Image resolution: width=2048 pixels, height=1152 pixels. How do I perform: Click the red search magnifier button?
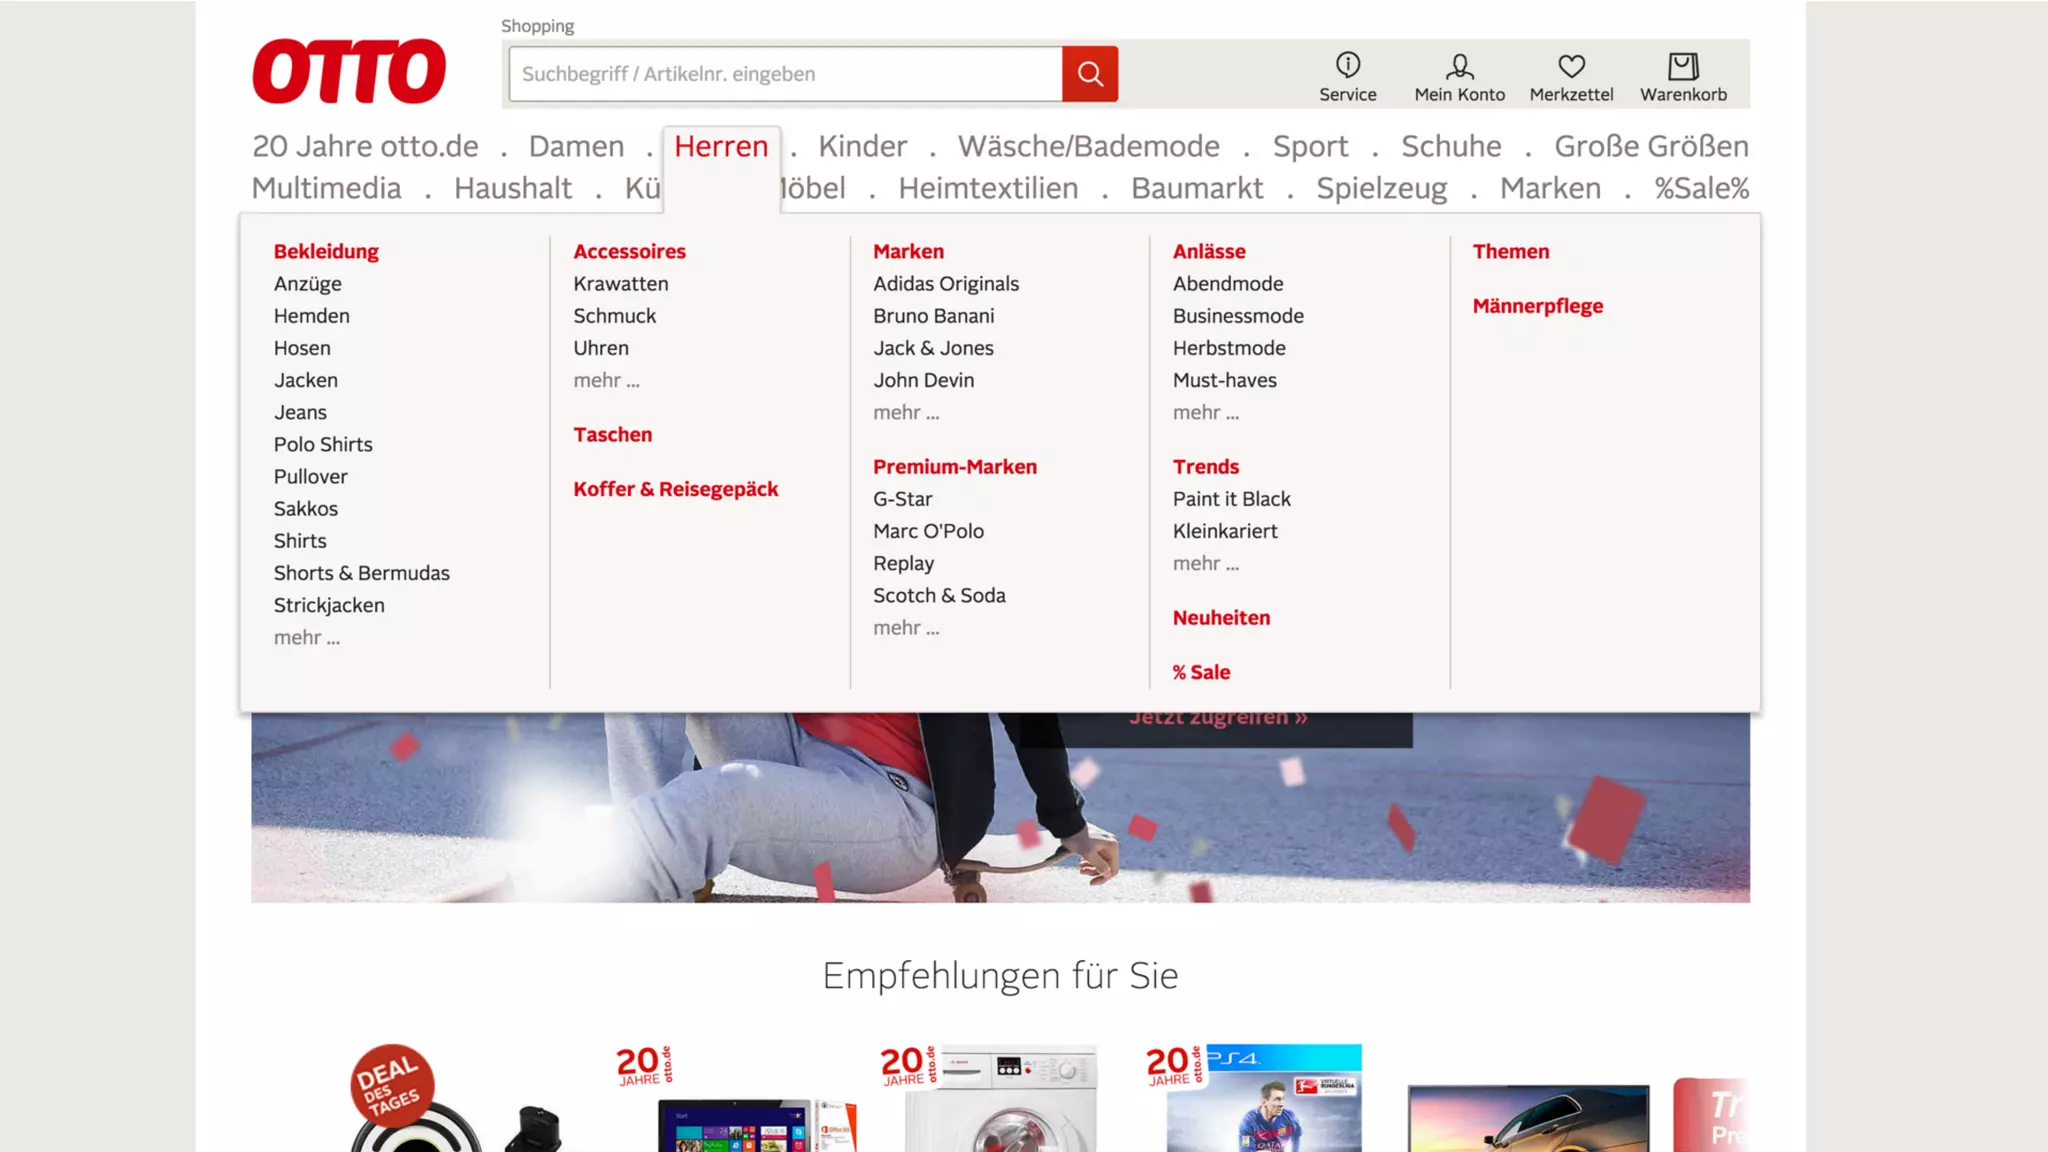1089,74
